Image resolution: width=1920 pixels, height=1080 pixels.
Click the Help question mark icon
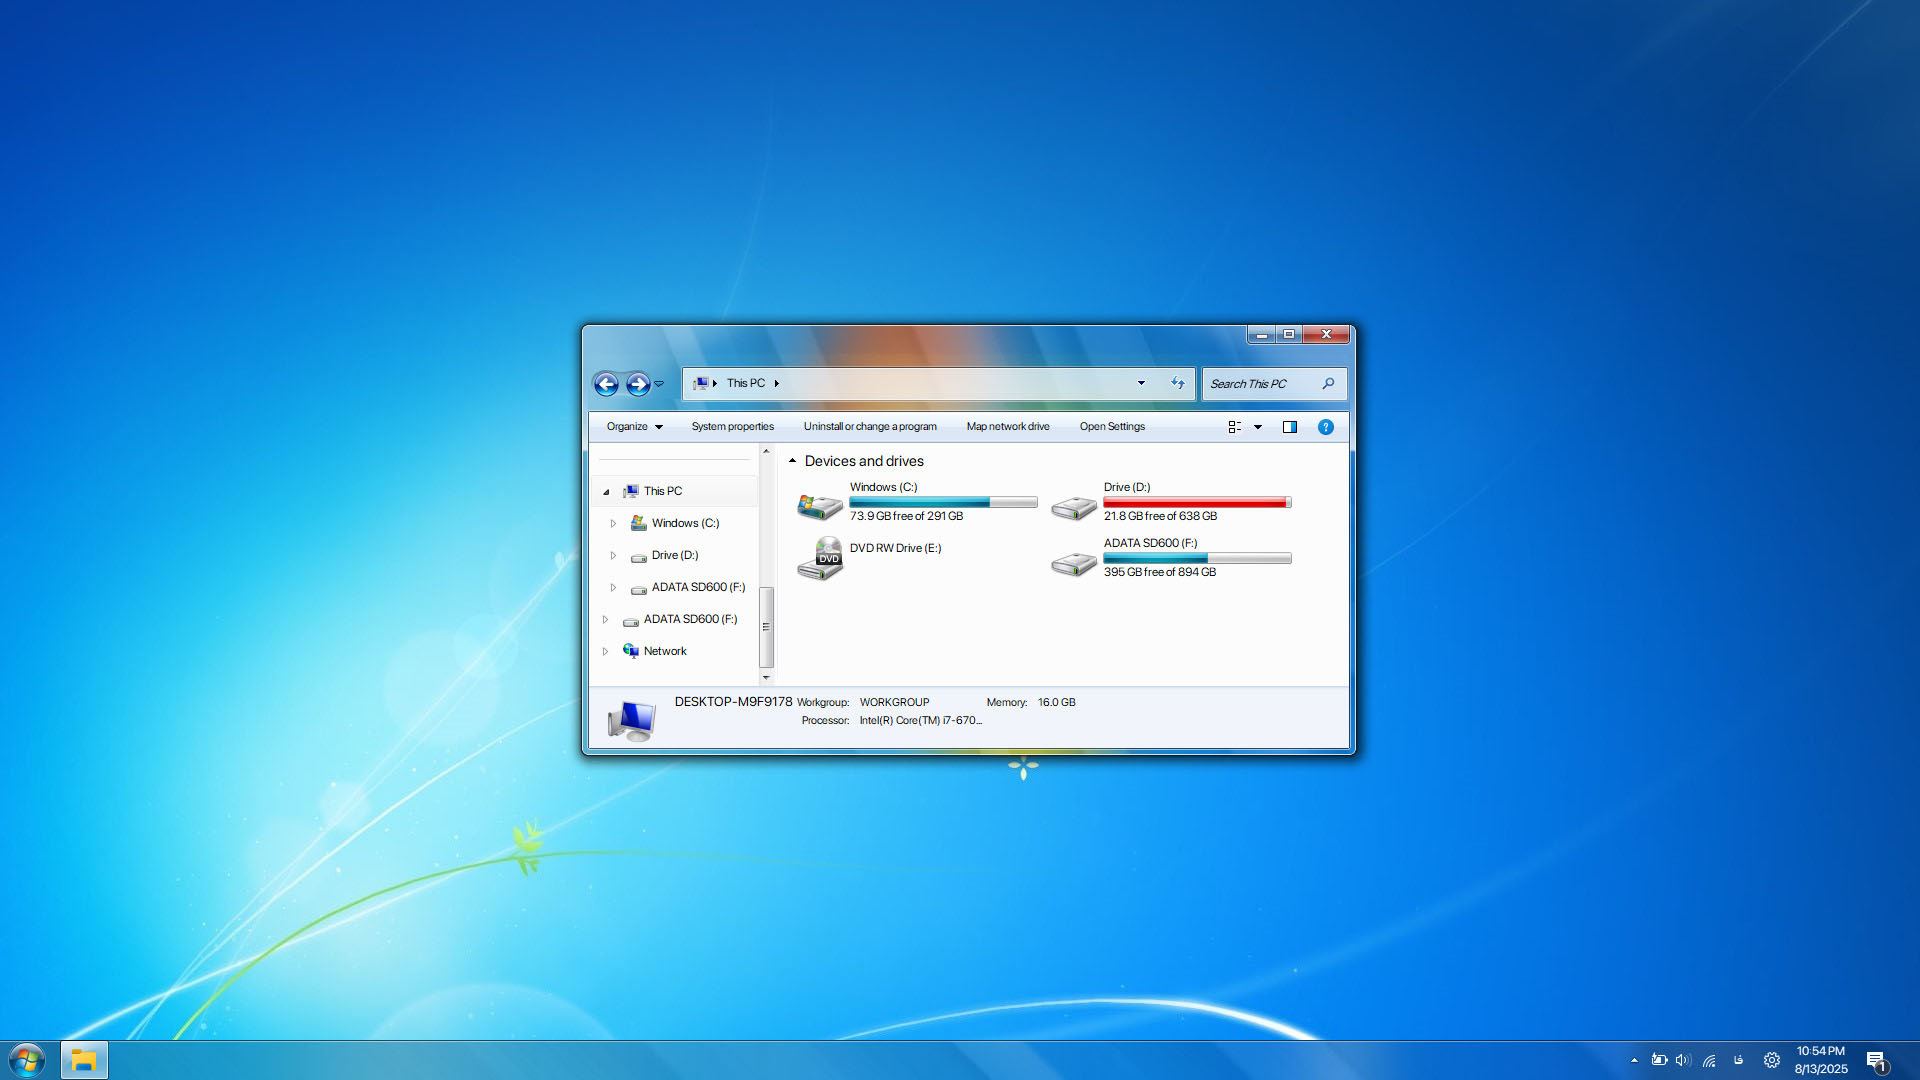[1325, 427]
